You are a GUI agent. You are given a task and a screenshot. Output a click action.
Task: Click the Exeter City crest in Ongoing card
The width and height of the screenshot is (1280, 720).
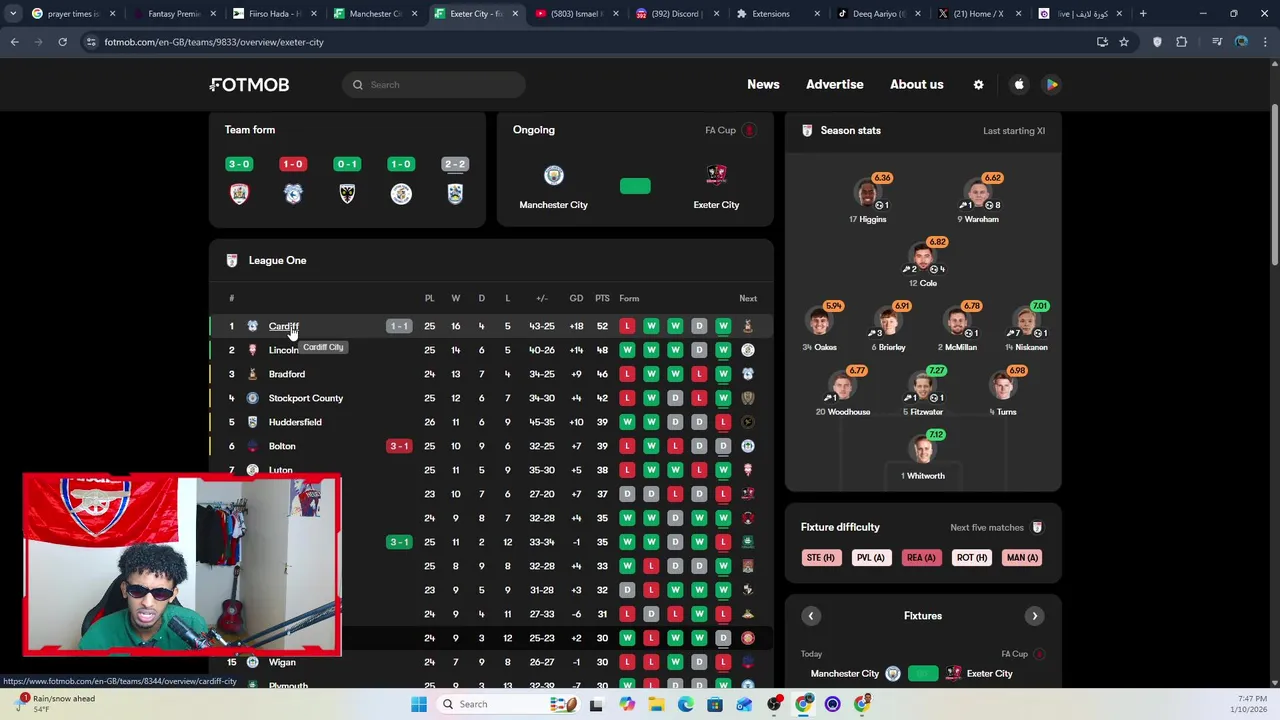[716, 176]
